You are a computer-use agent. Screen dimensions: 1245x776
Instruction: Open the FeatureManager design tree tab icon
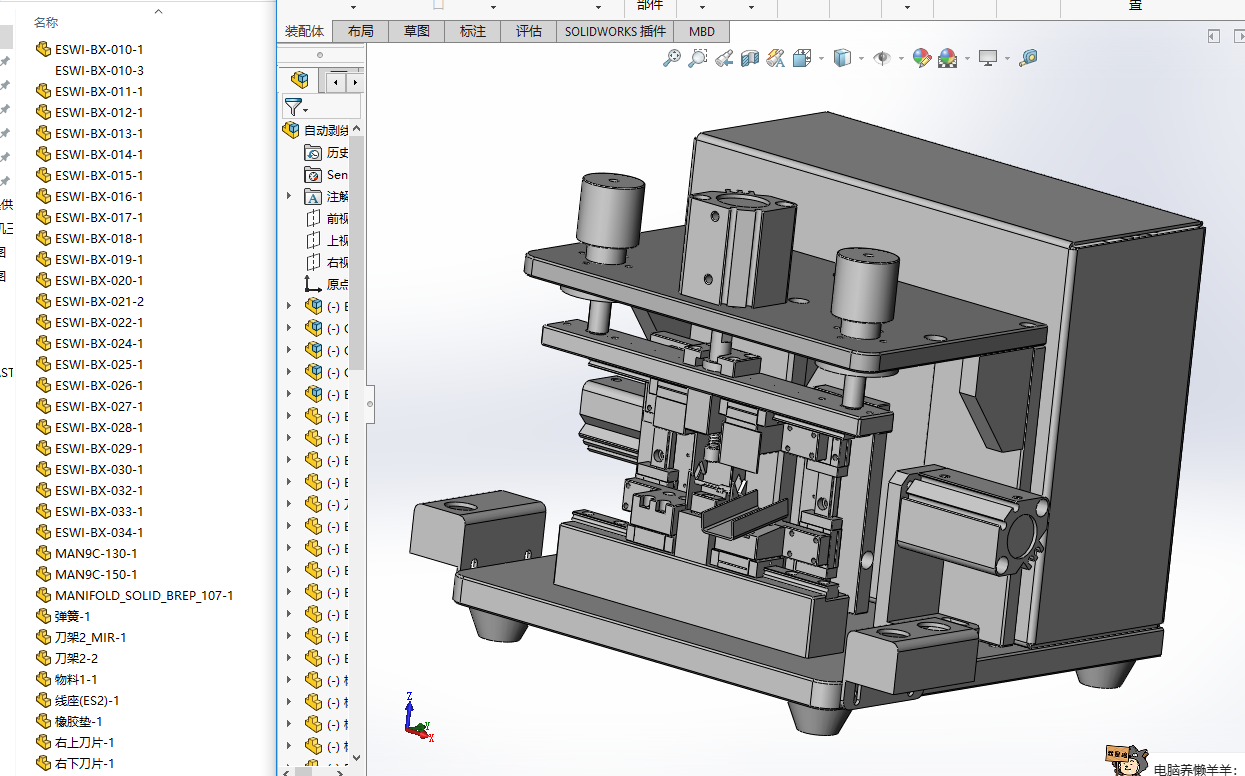pos(299,80)
